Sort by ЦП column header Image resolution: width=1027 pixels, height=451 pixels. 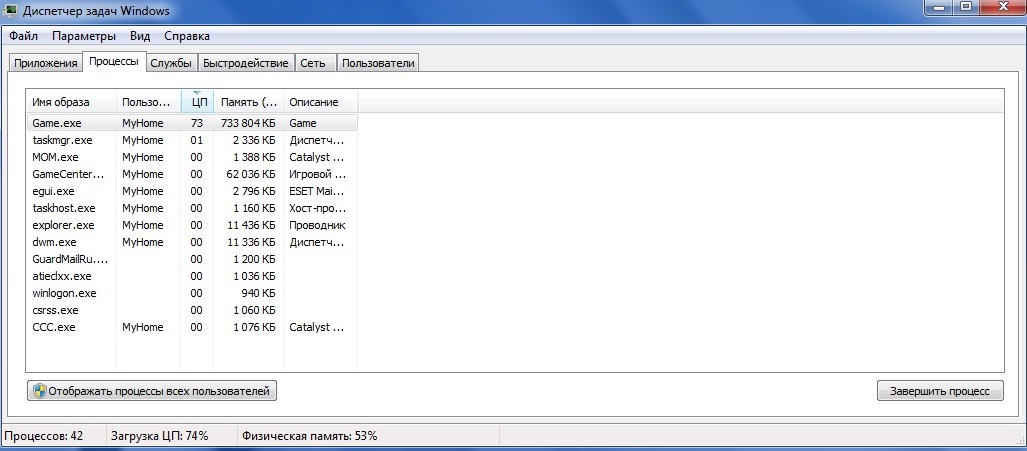[x=198, y=102]
